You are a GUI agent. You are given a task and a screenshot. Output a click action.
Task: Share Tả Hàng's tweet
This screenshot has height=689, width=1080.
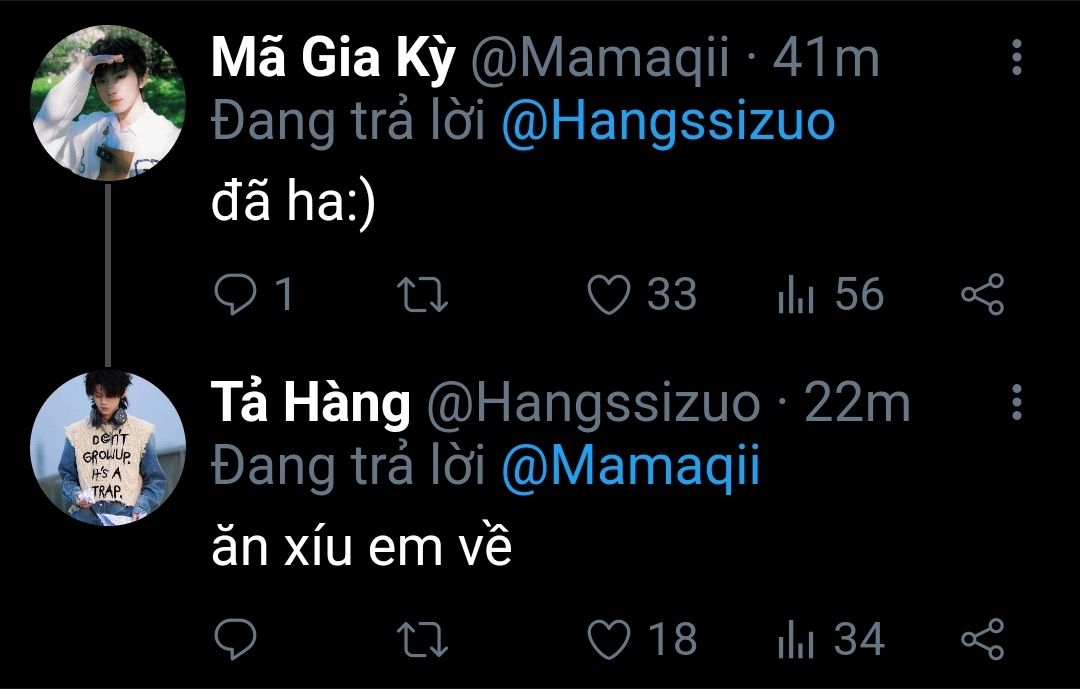coord(982,639)
